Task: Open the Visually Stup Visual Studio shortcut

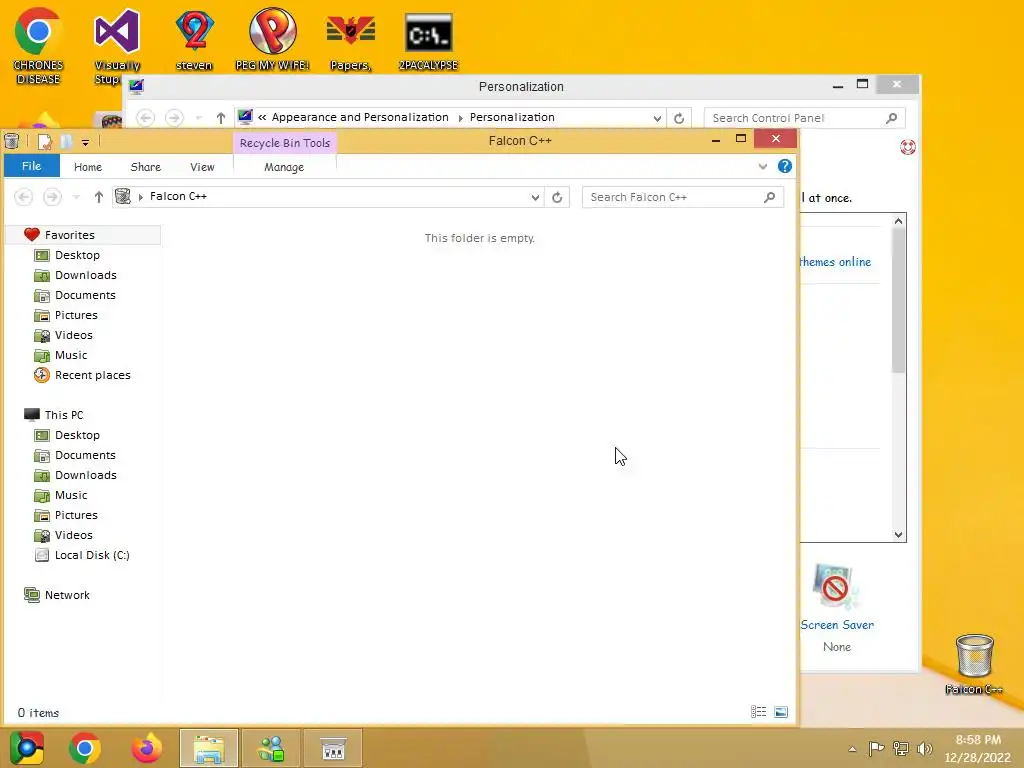Action: [x=117, y=47]
